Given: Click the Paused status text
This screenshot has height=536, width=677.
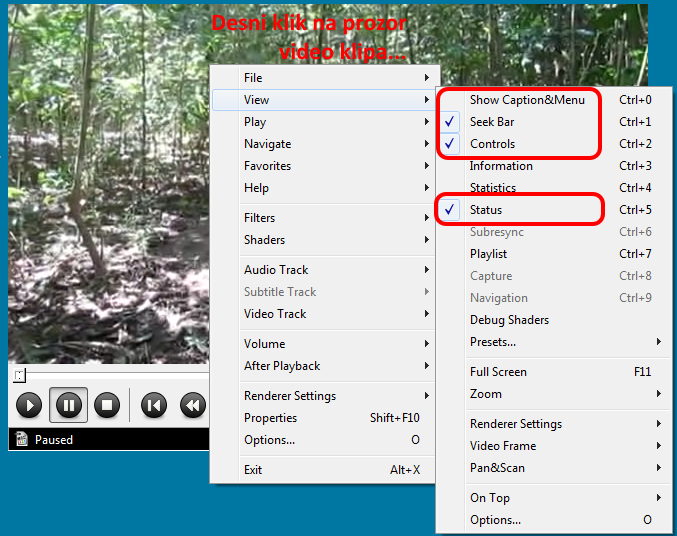Looking at the screenshot, I should [54, 440].
